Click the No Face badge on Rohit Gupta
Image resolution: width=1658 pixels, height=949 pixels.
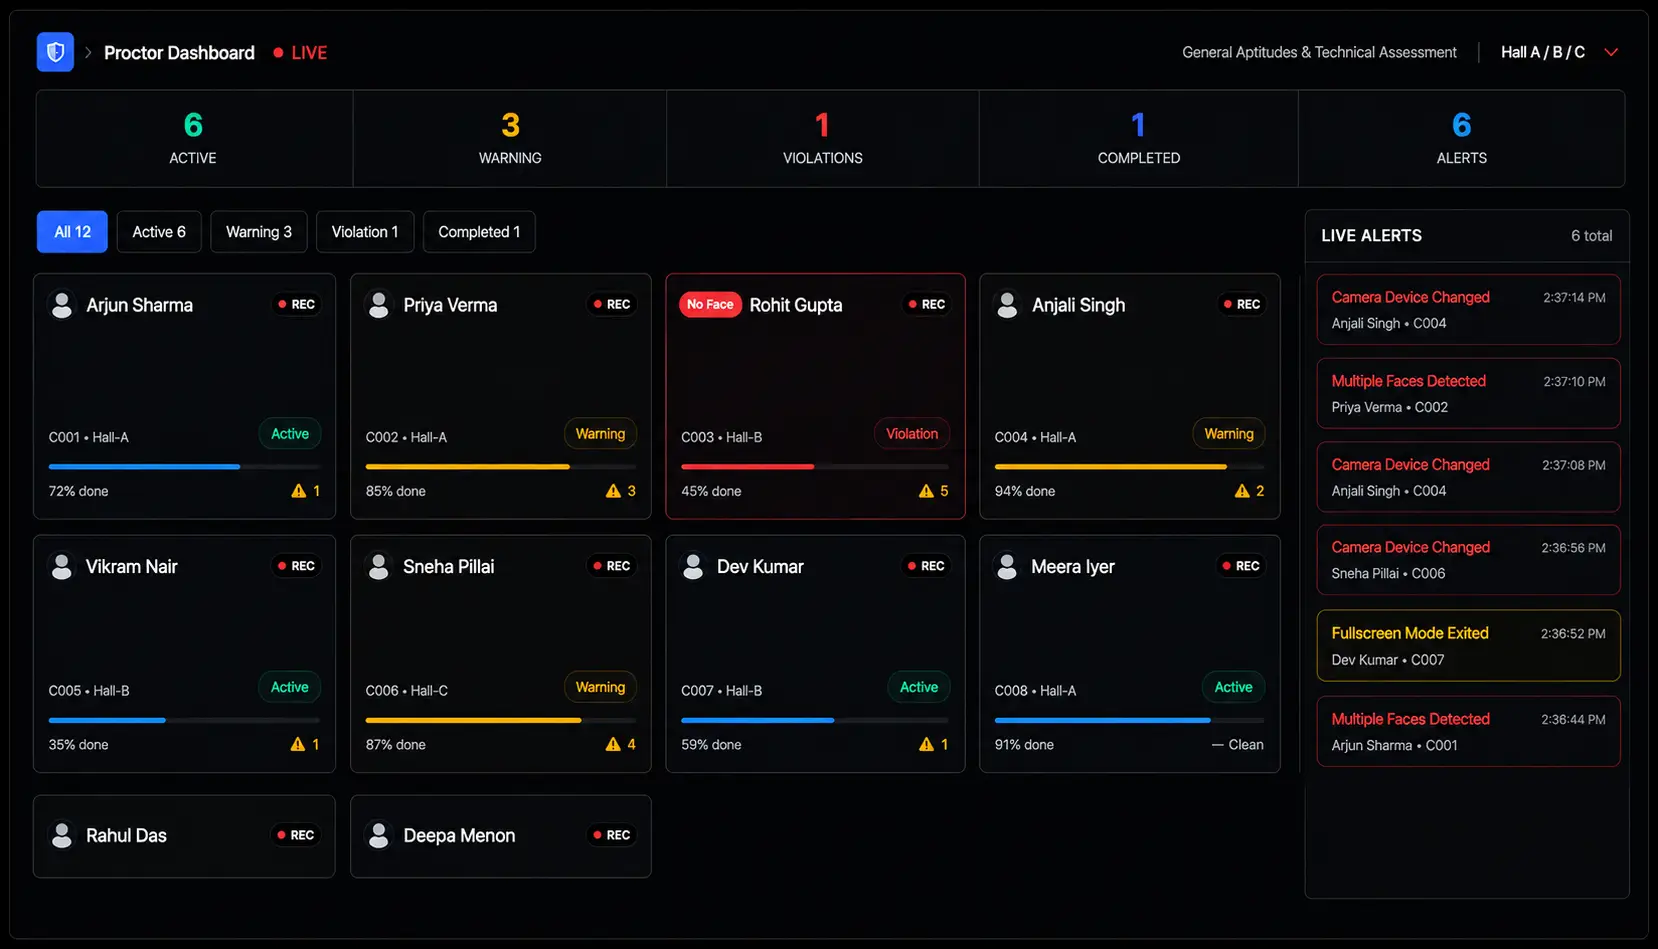[710, 304]
